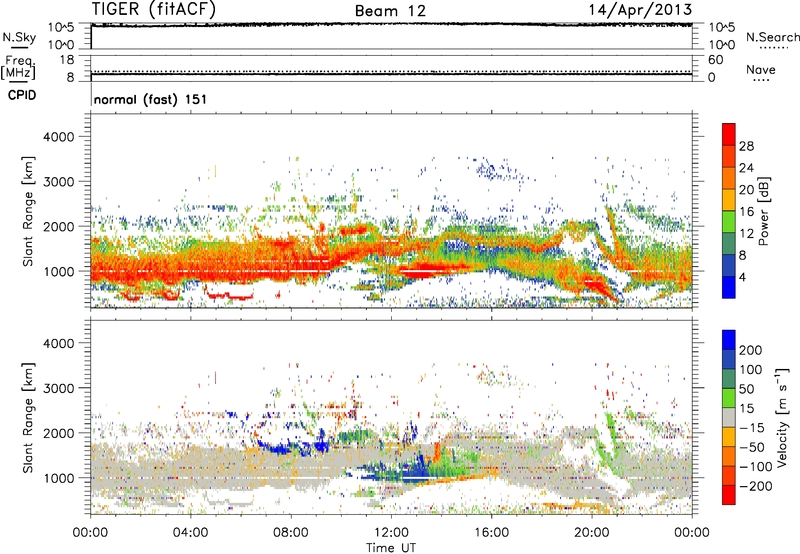This screenshot has width=800, height=554.
Task: Click the gray -15 to 15 velocity colorbar segment
Action: point(729,417)
